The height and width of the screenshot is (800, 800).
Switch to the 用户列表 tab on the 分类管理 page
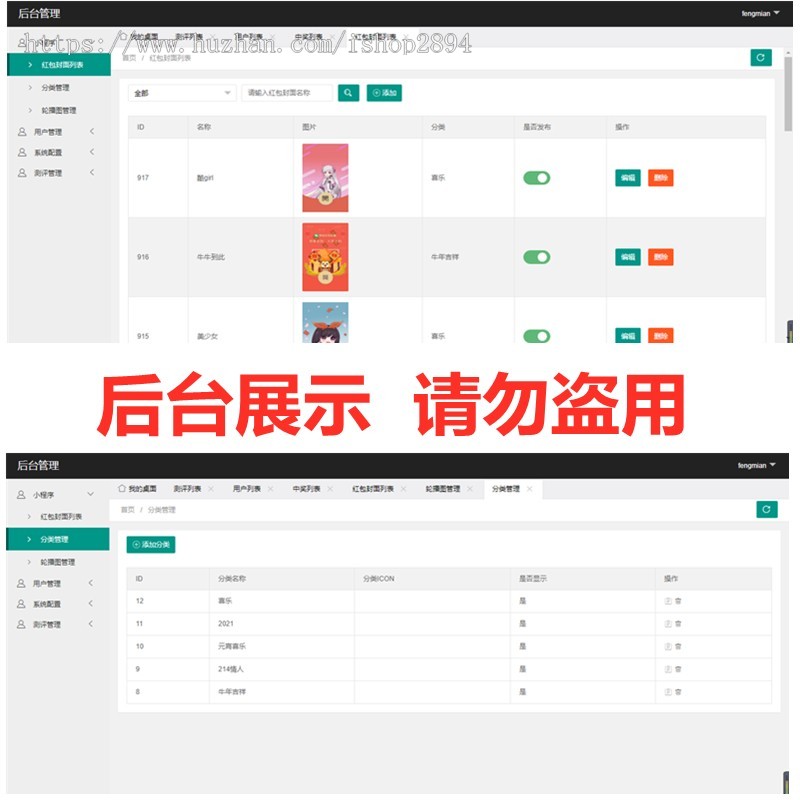247,489
